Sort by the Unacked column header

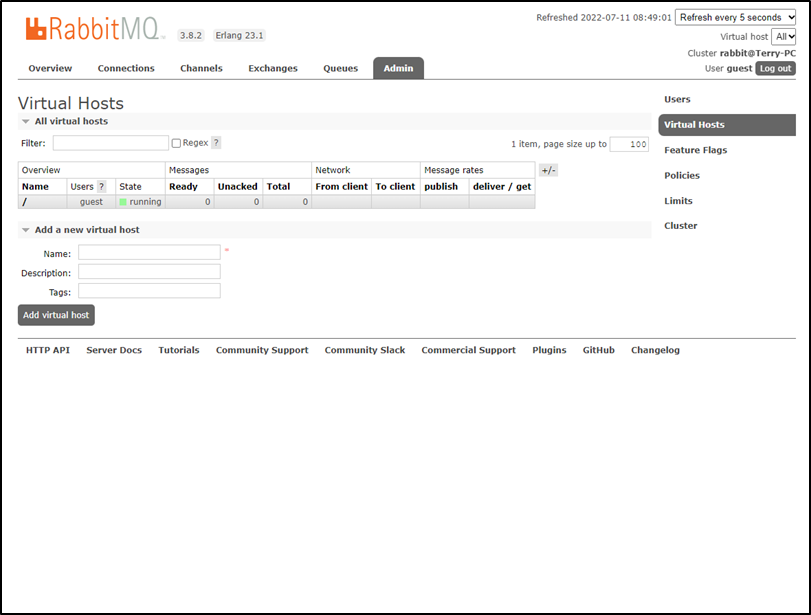pos(237,187)
